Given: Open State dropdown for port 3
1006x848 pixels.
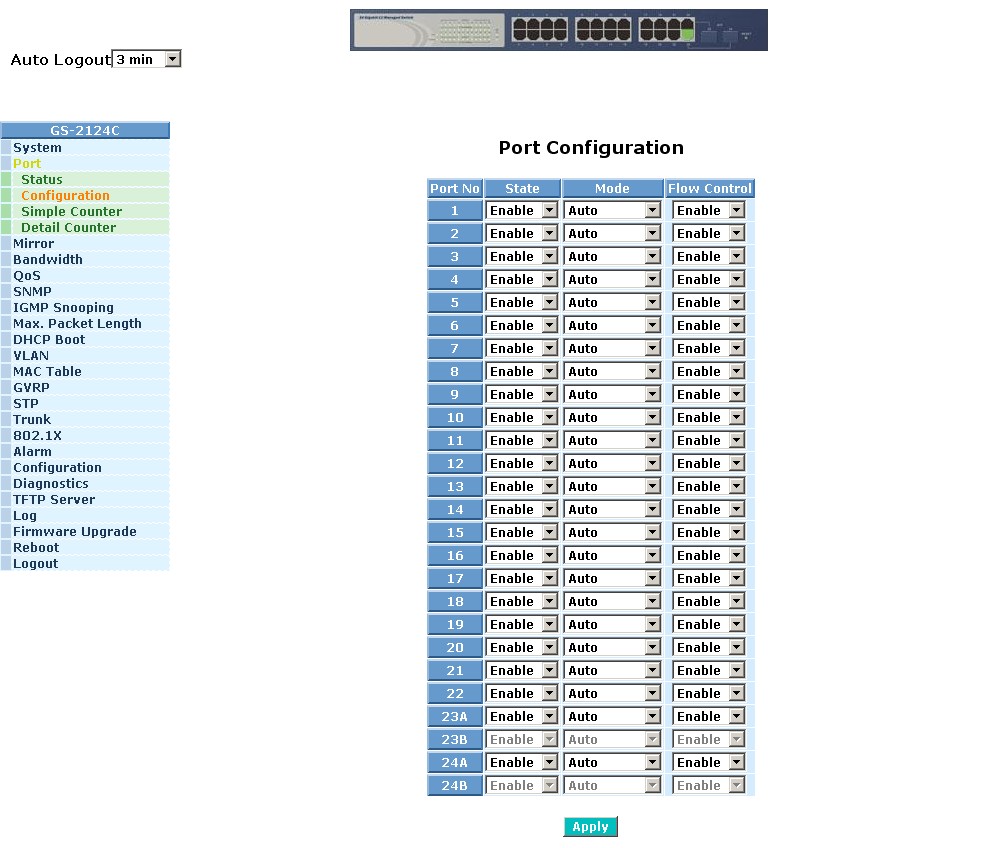Looking at the screenshot, I should pyautogui.click(x=522, y=257).
